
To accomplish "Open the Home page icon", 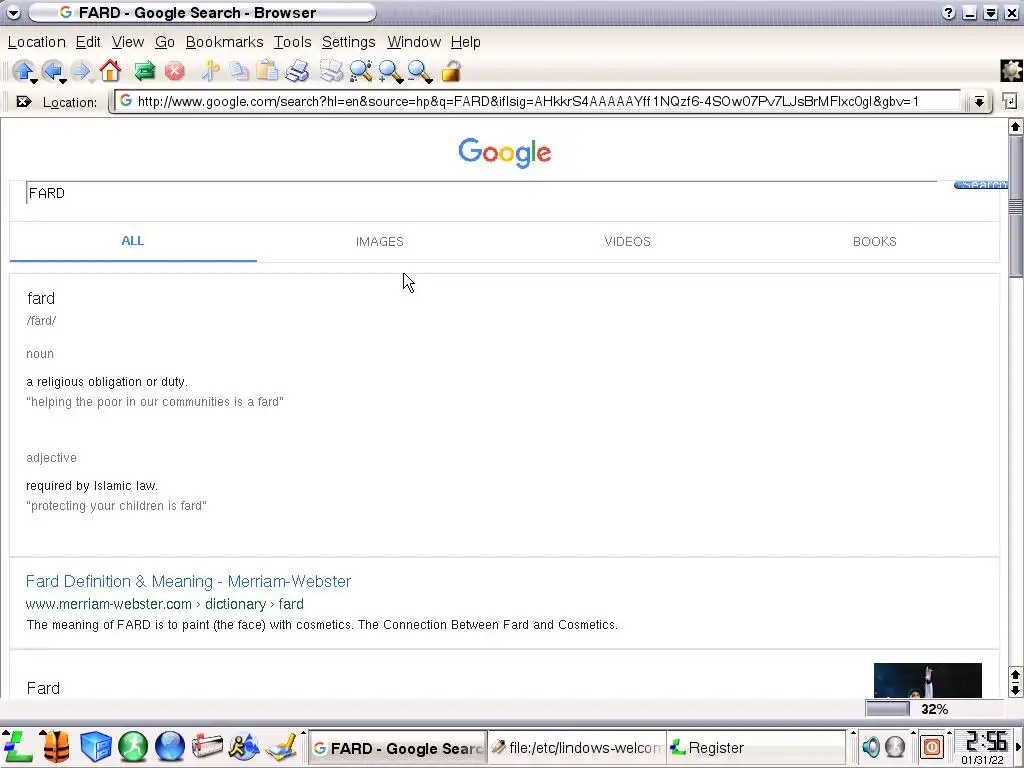I will coord(110,70).
